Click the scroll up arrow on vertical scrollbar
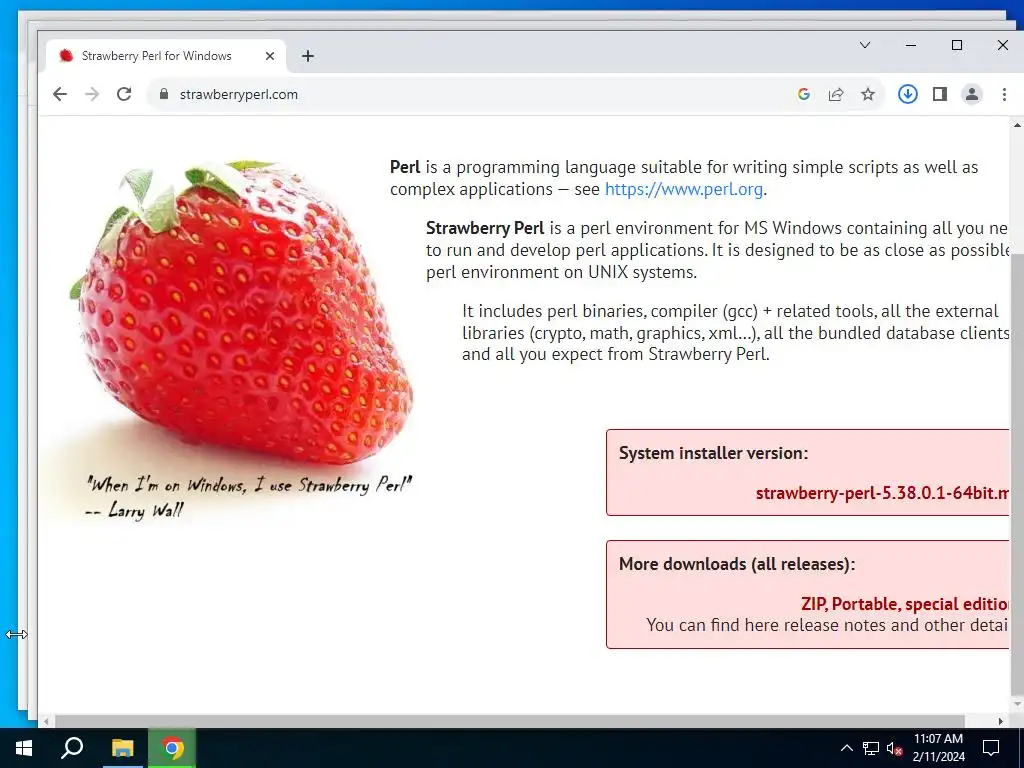Screen dimensions: 1024x768 [1017, 124]
